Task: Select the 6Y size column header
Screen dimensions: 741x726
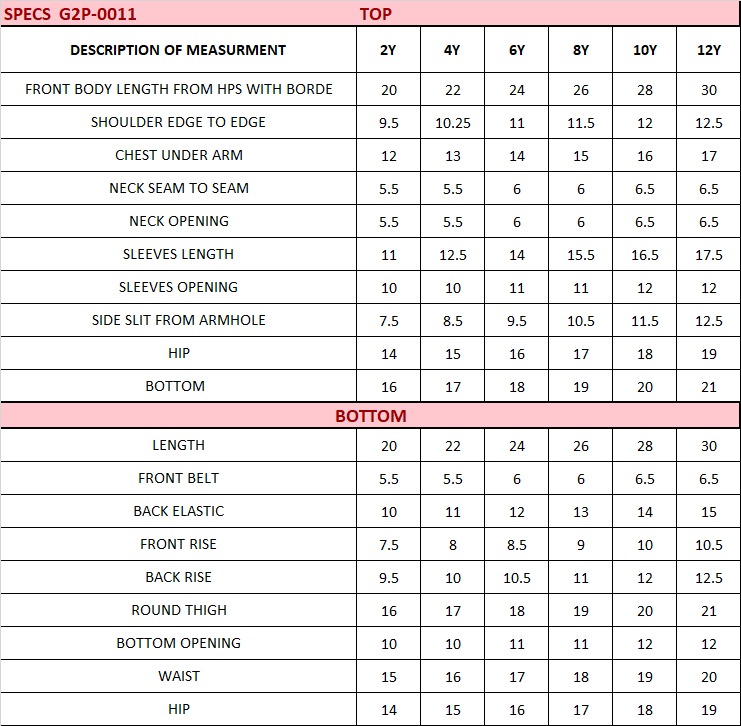Action: click(517, 50)
